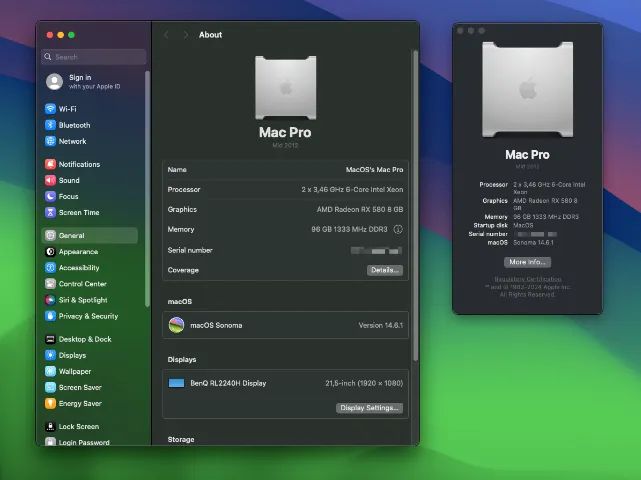Viewport: 641px width, 480px height.
Task: Go back with the left chevron
Action: point(166,35)
